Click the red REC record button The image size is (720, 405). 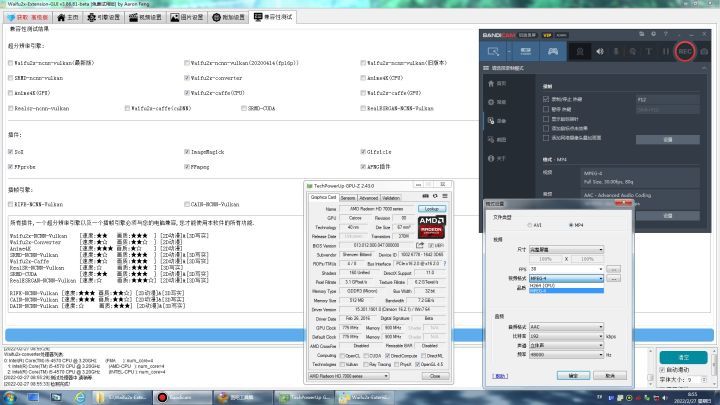tap(685, 50)
